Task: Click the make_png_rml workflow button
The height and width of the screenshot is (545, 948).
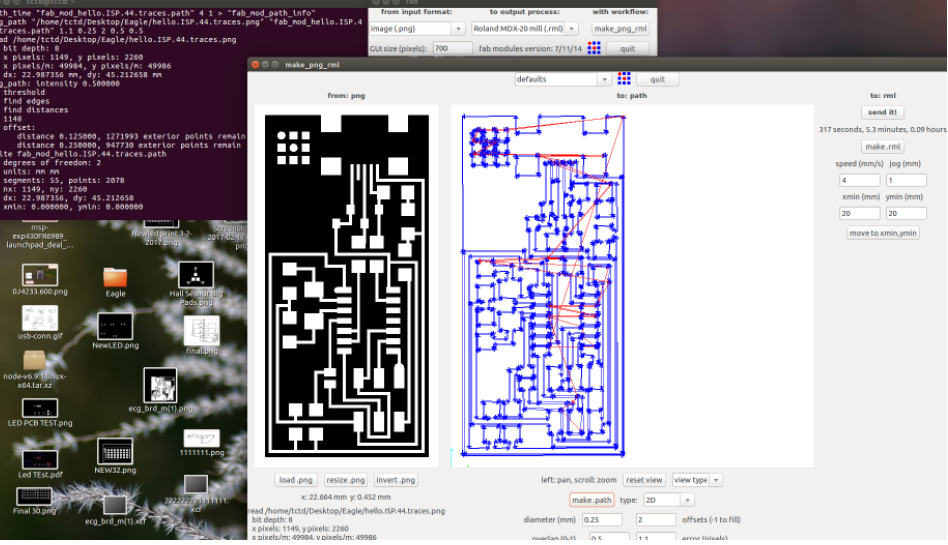Action: point(620,28)
